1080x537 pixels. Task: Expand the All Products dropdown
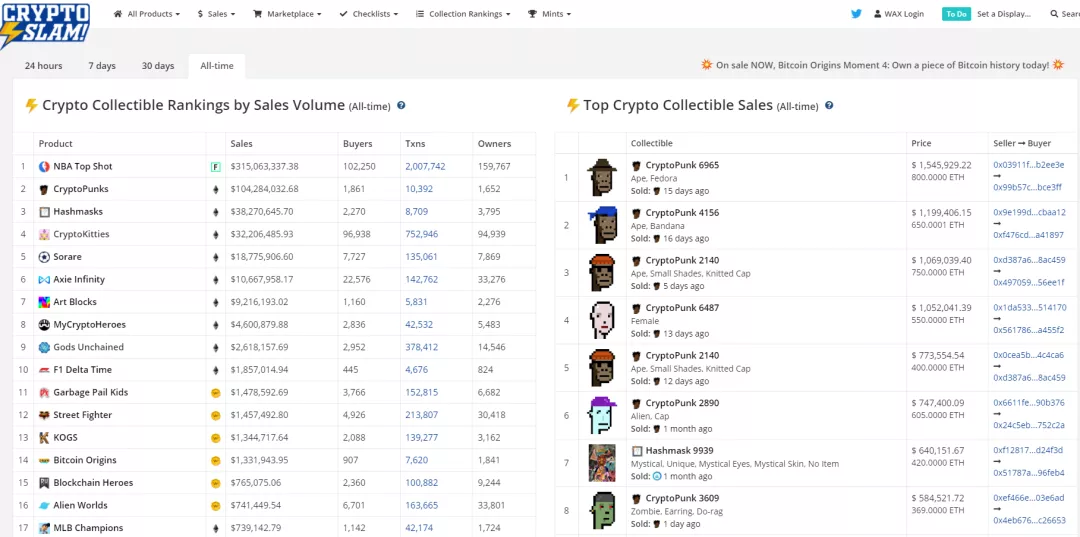pos(147,14)
